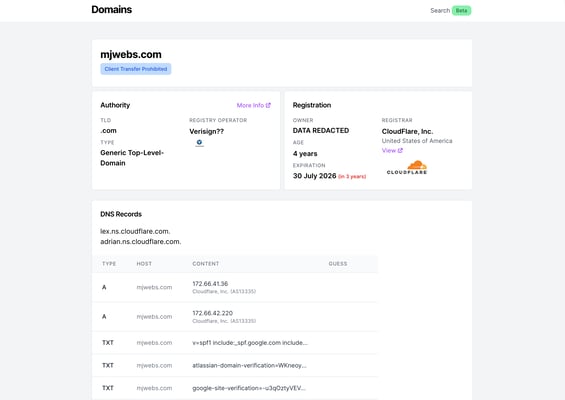The image size is (565, 400).
Task: Click the TYPE column header
Action: coord(109,264)
